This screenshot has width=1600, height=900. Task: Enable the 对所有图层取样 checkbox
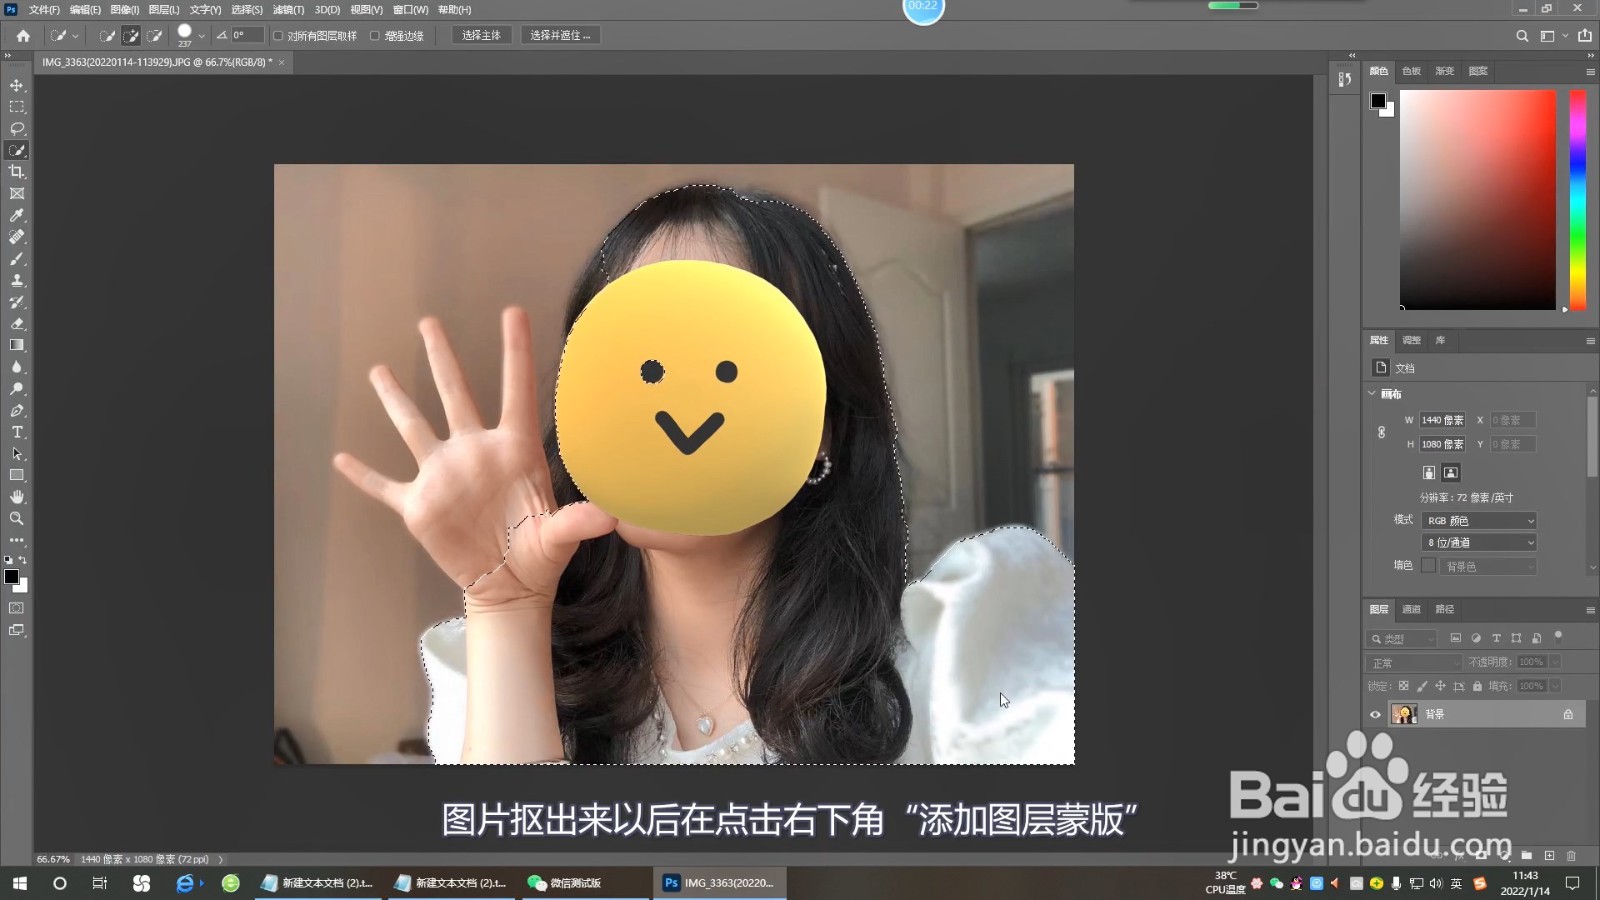click(278, 35)
